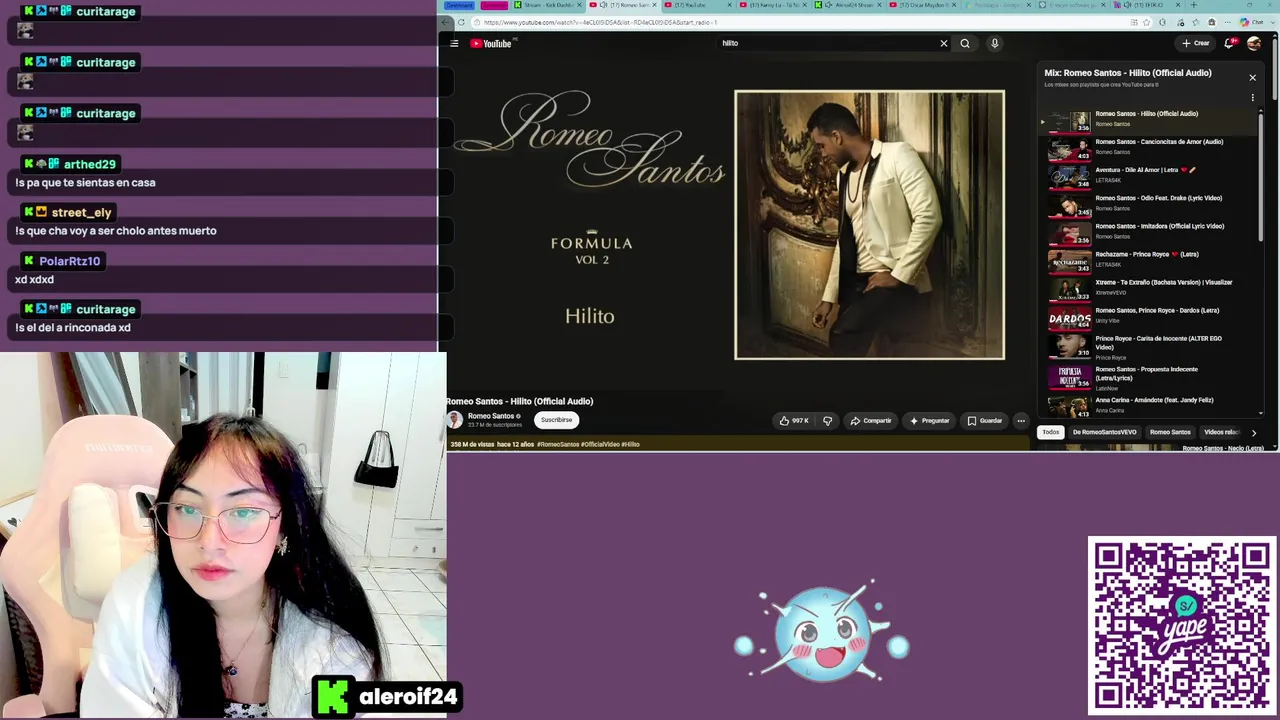1280x720 pixels.
Task: Open the Mix playlist options menu
Action: tap(1252, 97)
